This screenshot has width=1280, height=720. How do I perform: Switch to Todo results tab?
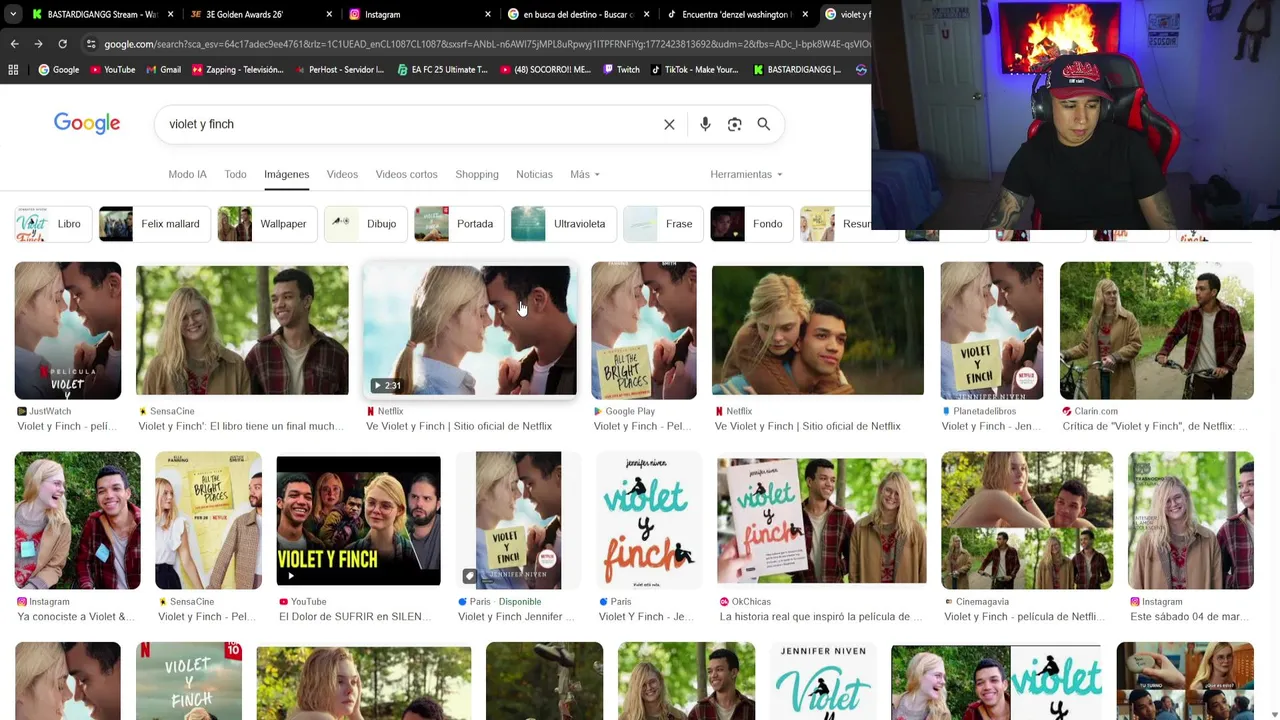[x=235, y=174]
